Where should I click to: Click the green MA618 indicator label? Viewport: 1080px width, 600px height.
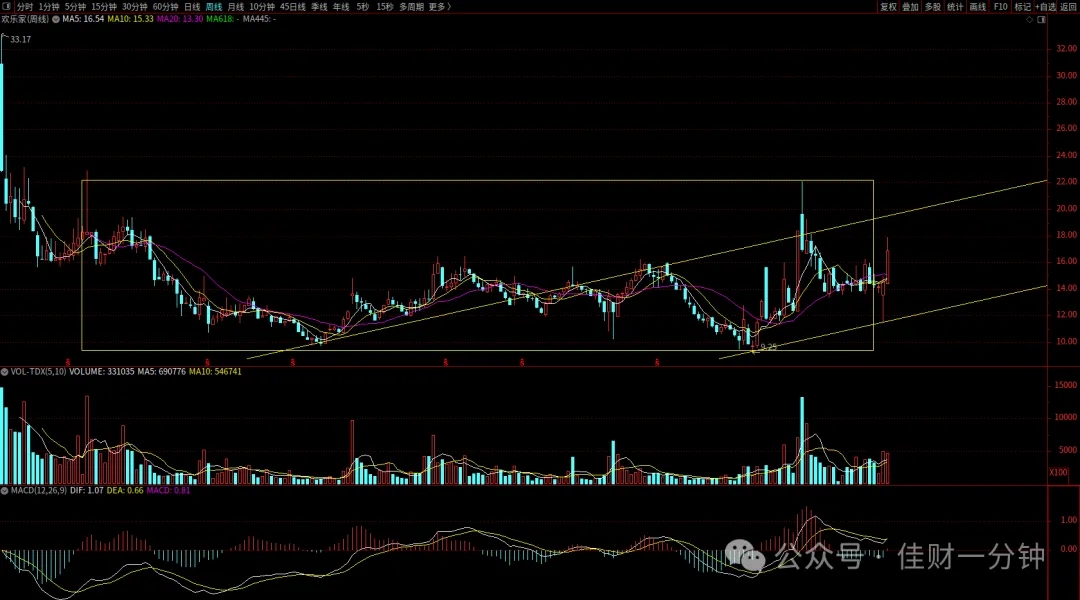coord(222,19)
